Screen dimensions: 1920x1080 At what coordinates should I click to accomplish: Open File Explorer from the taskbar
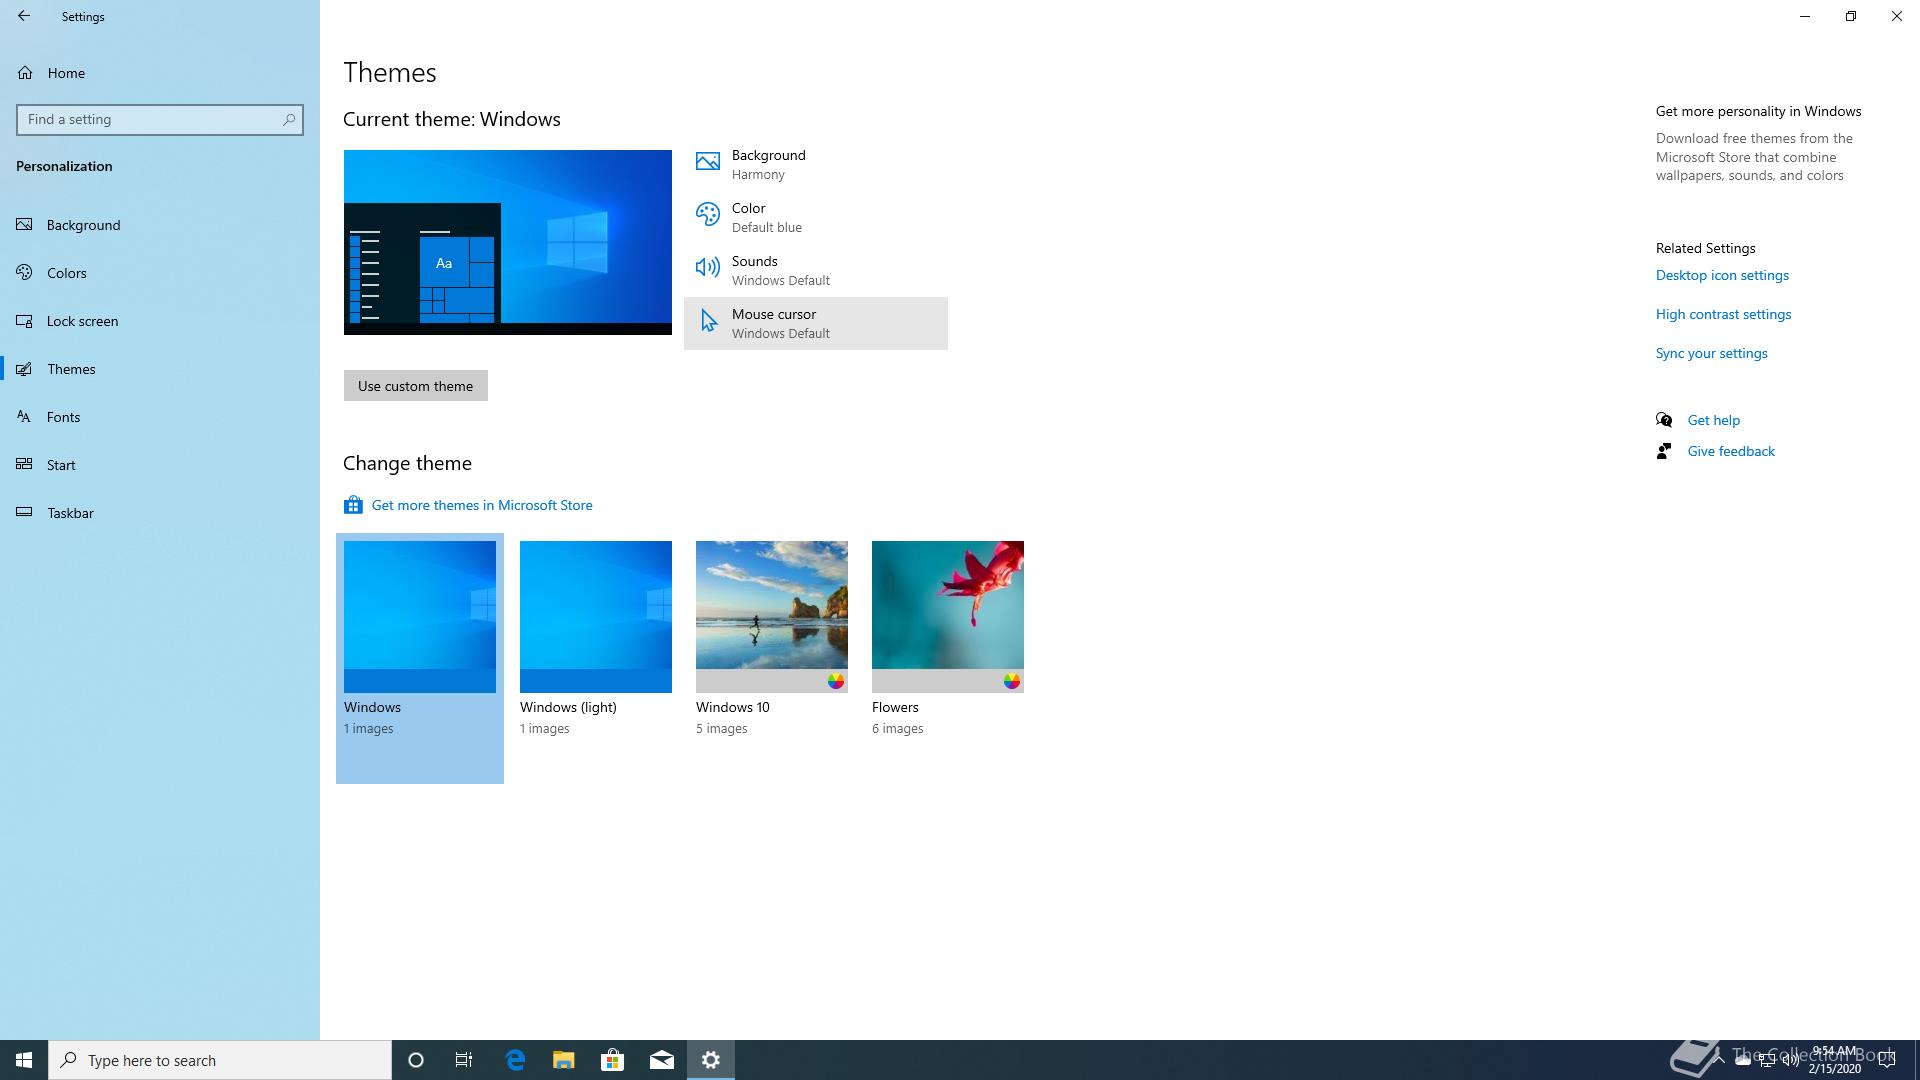coord(564,1060)
